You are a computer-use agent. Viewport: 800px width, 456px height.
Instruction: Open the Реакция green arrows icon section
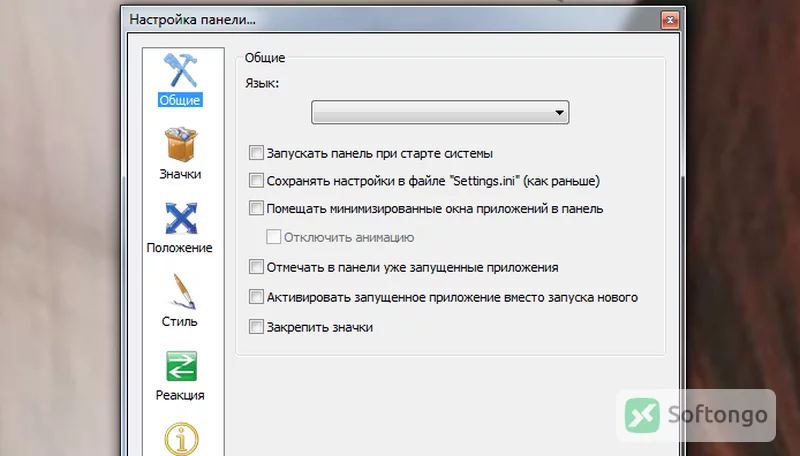181,366
